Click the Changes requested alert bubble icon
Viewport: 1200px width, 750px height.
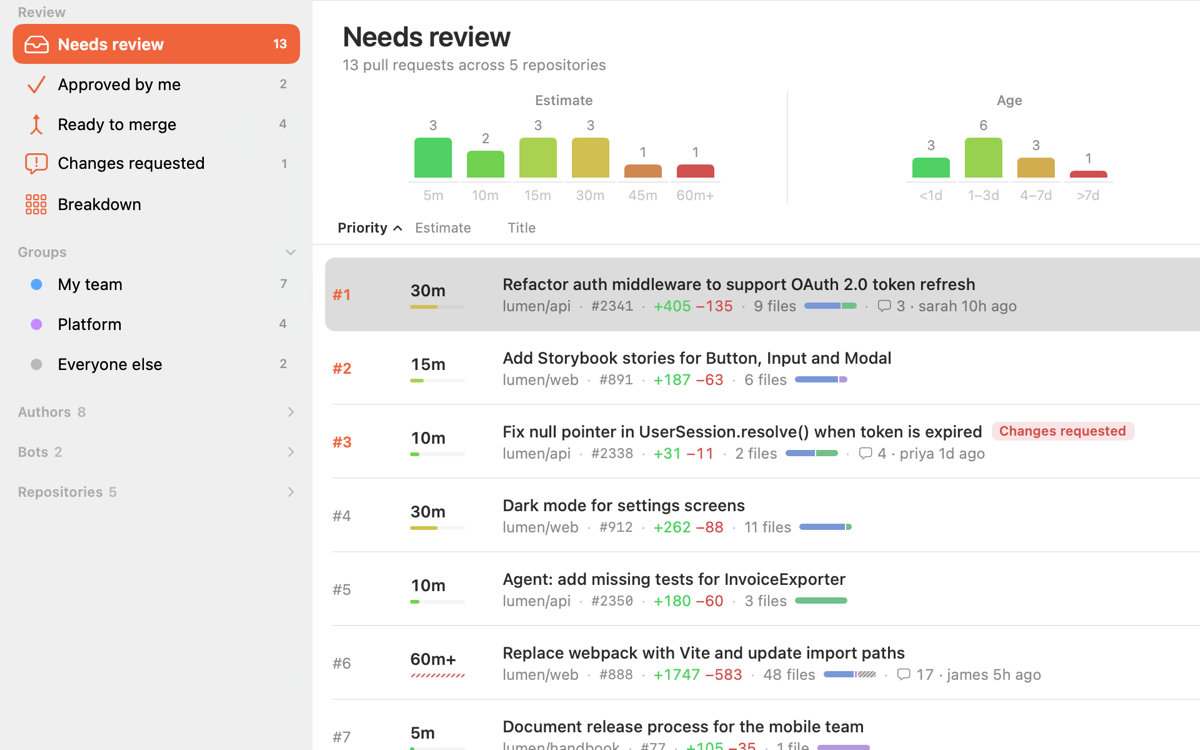[x=36, y=163]
